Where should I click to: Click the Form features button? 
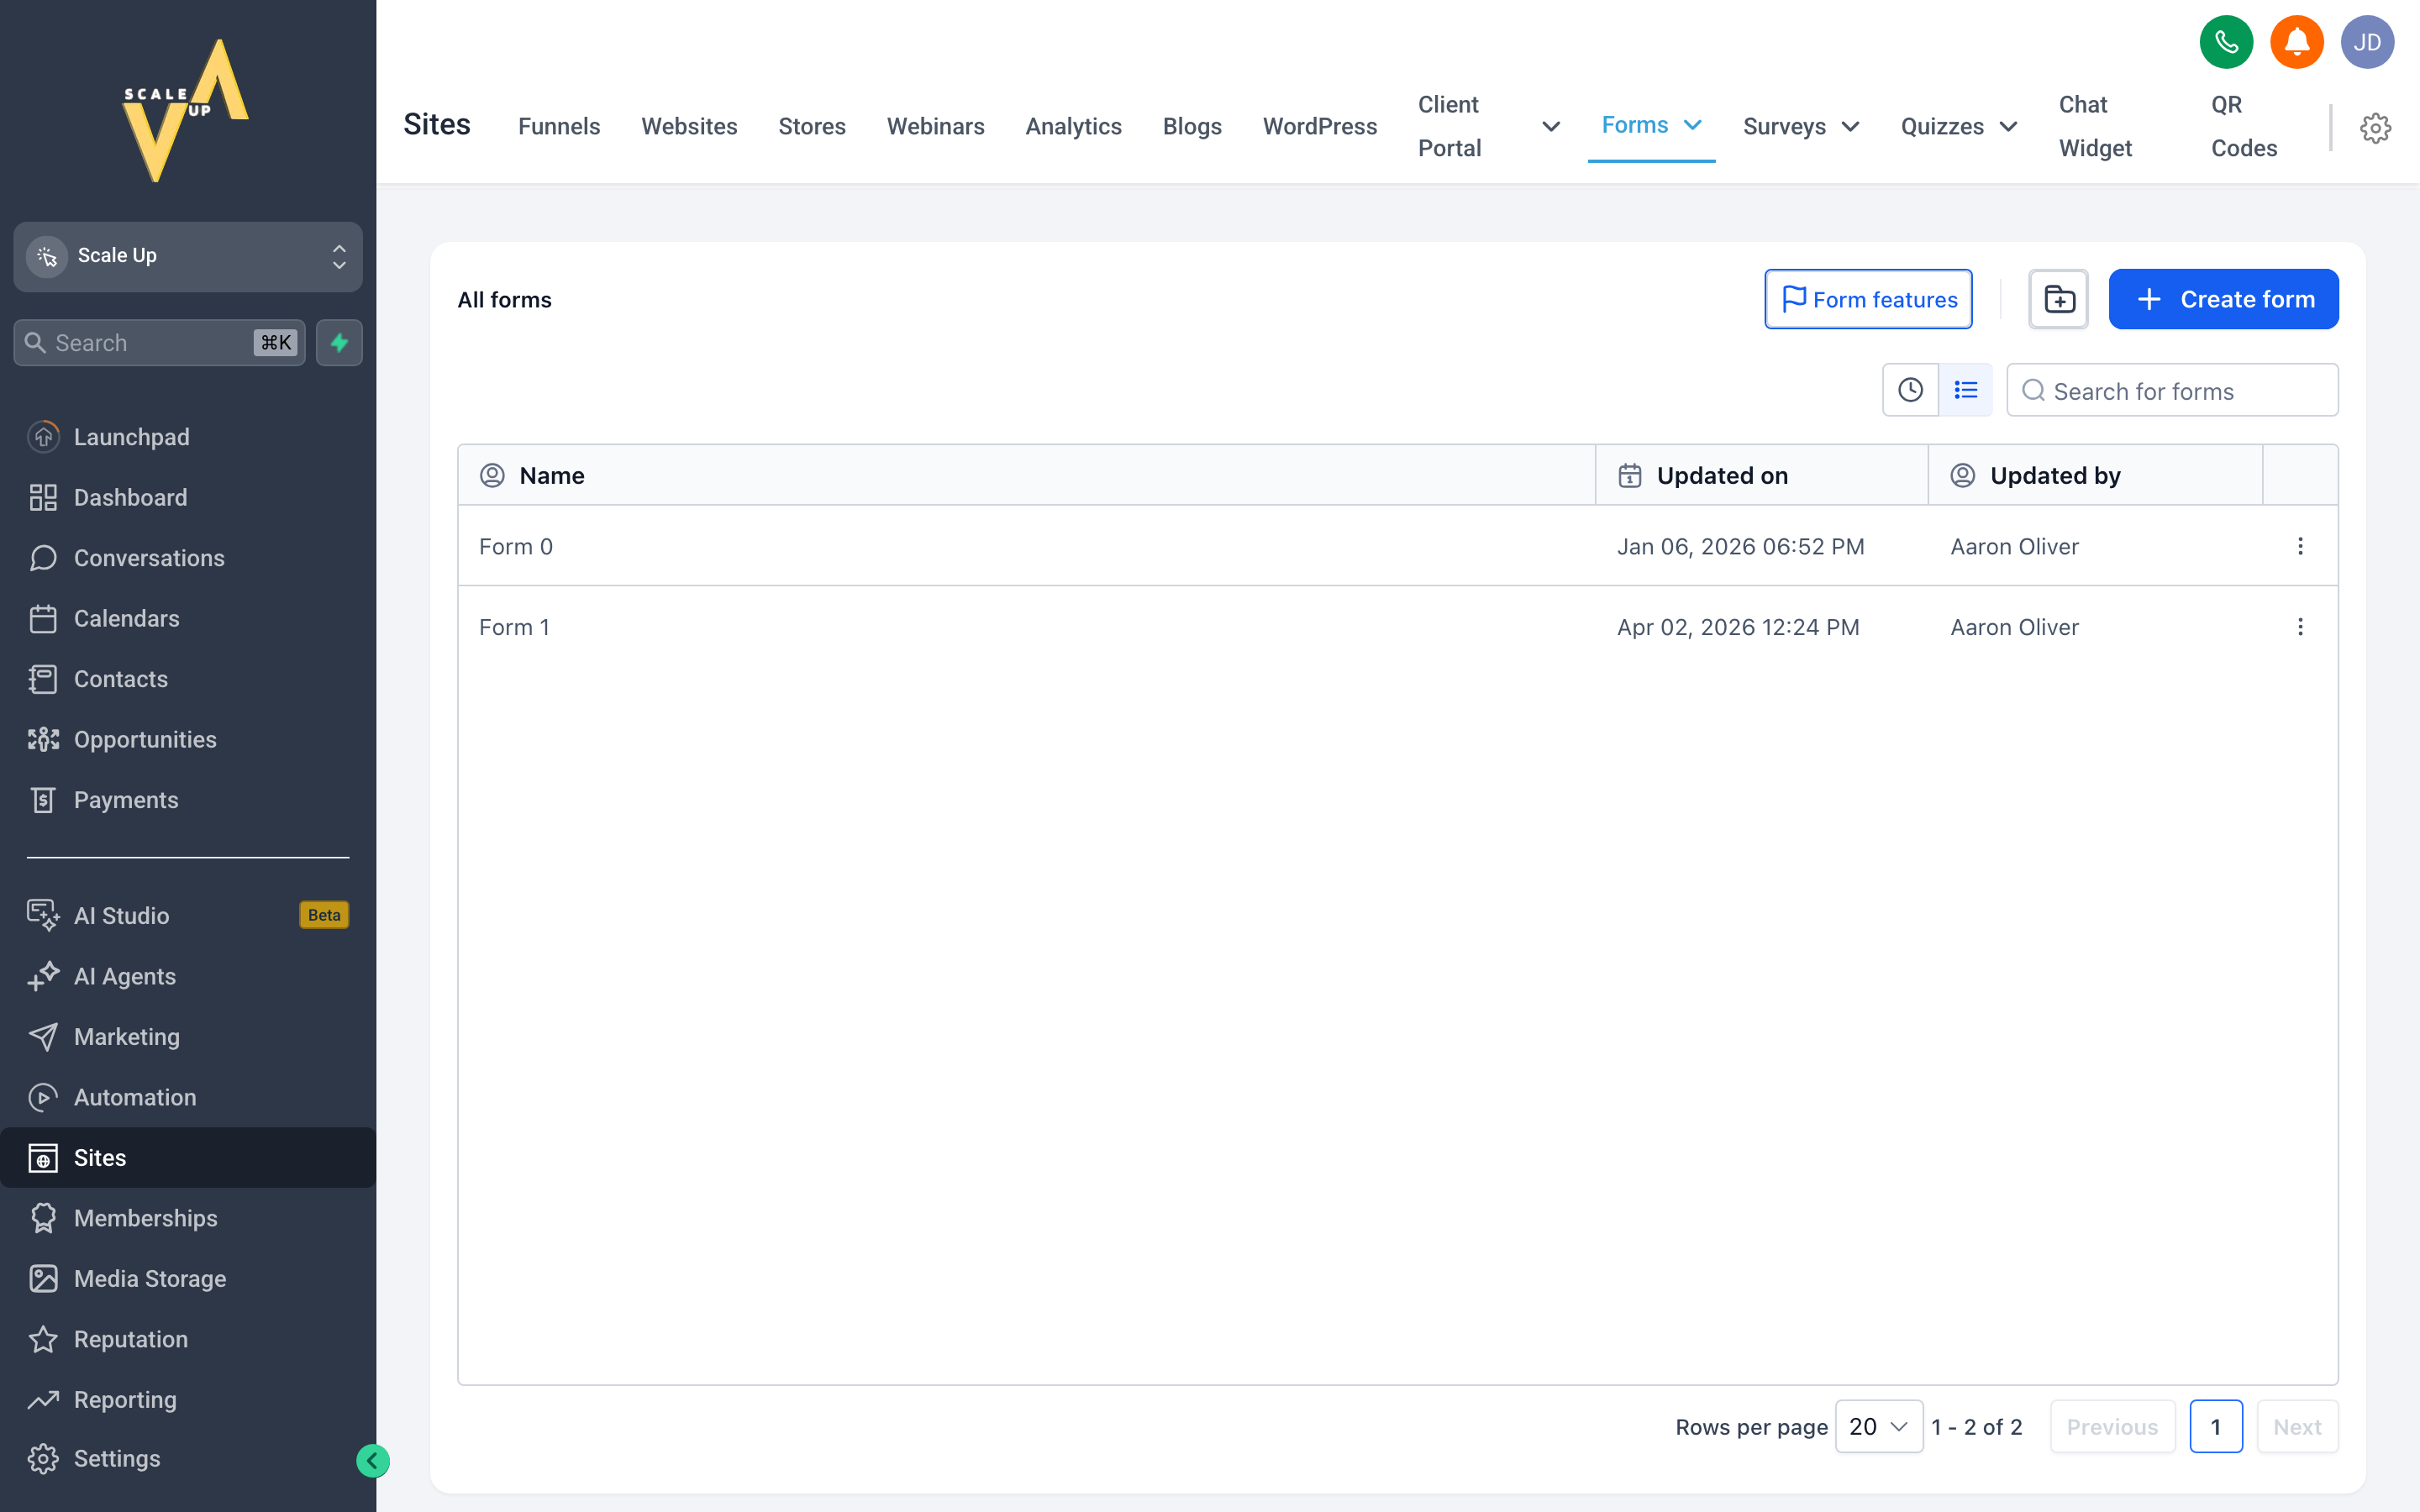click(1867, 299)
